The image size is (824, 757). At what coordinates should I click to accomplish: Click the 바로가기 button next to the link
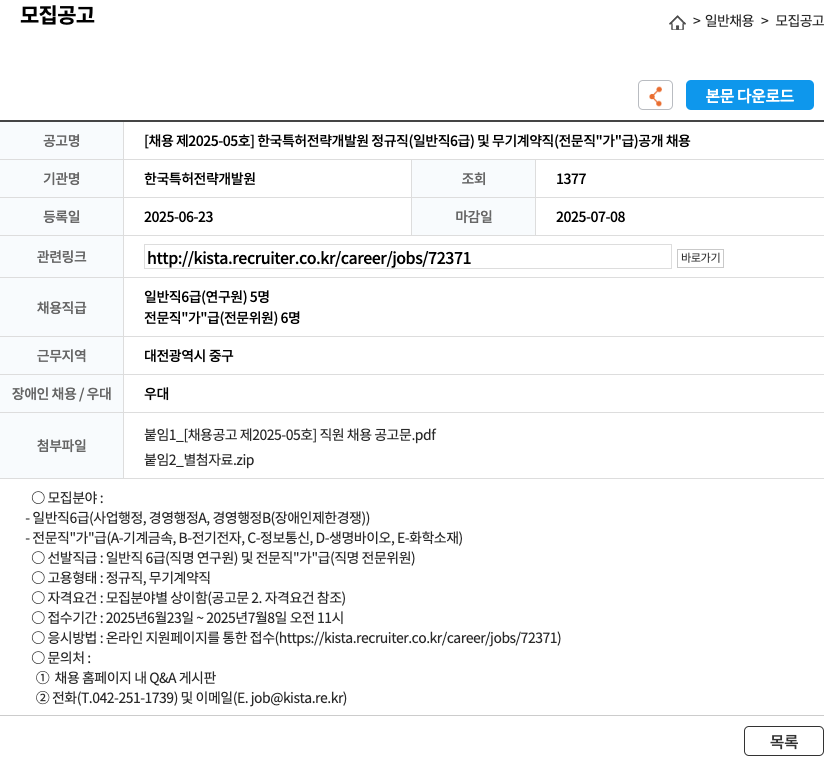click(x=700, y=258)
